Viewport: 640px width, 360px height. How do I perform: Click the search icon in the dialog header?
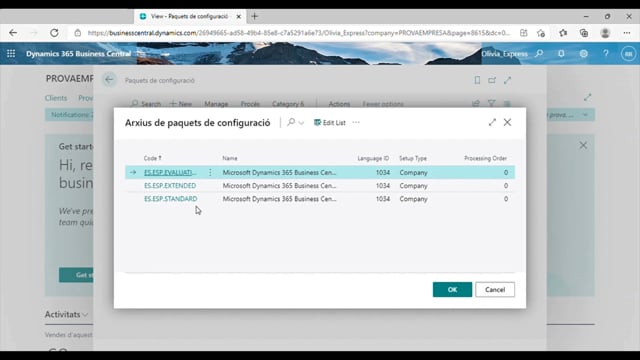(x=291, y=122)
